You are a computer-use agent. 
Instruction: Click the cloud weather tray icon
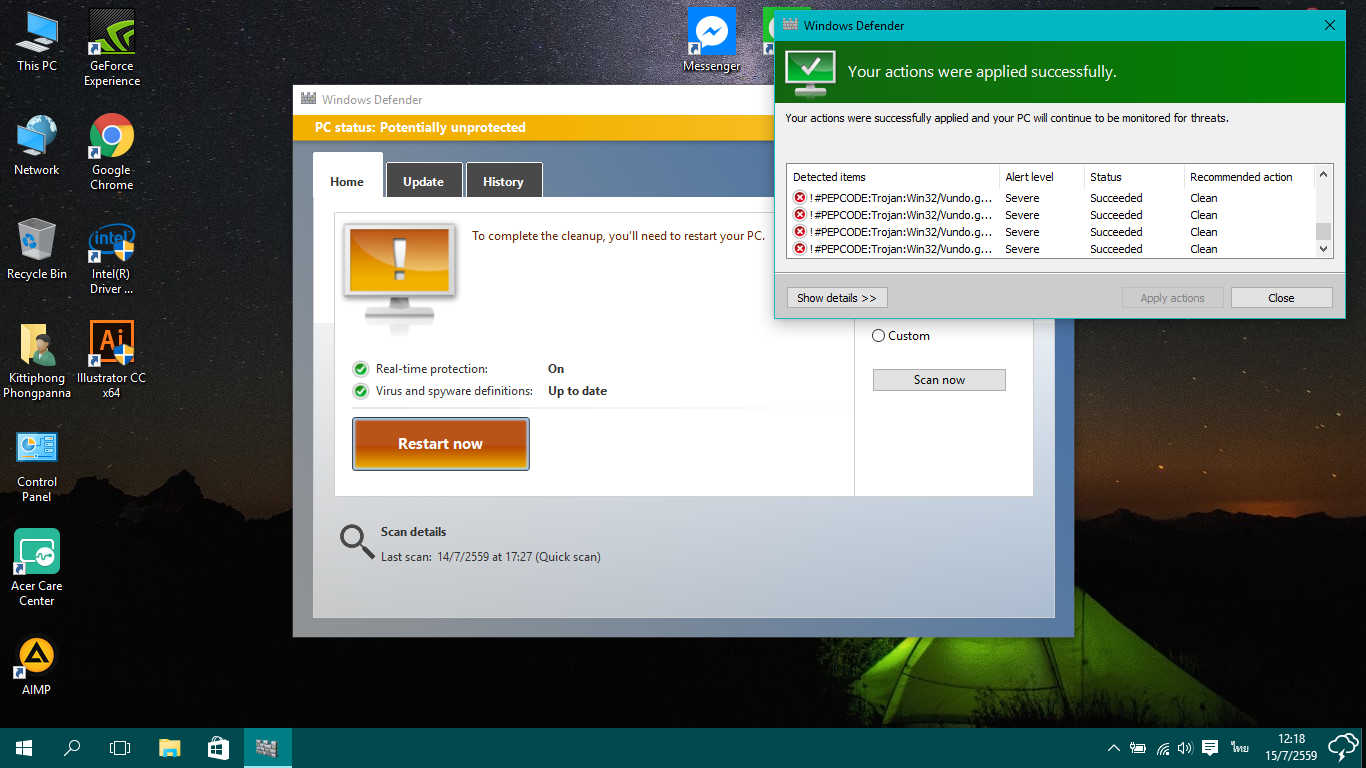click(x=1343, y=747)
